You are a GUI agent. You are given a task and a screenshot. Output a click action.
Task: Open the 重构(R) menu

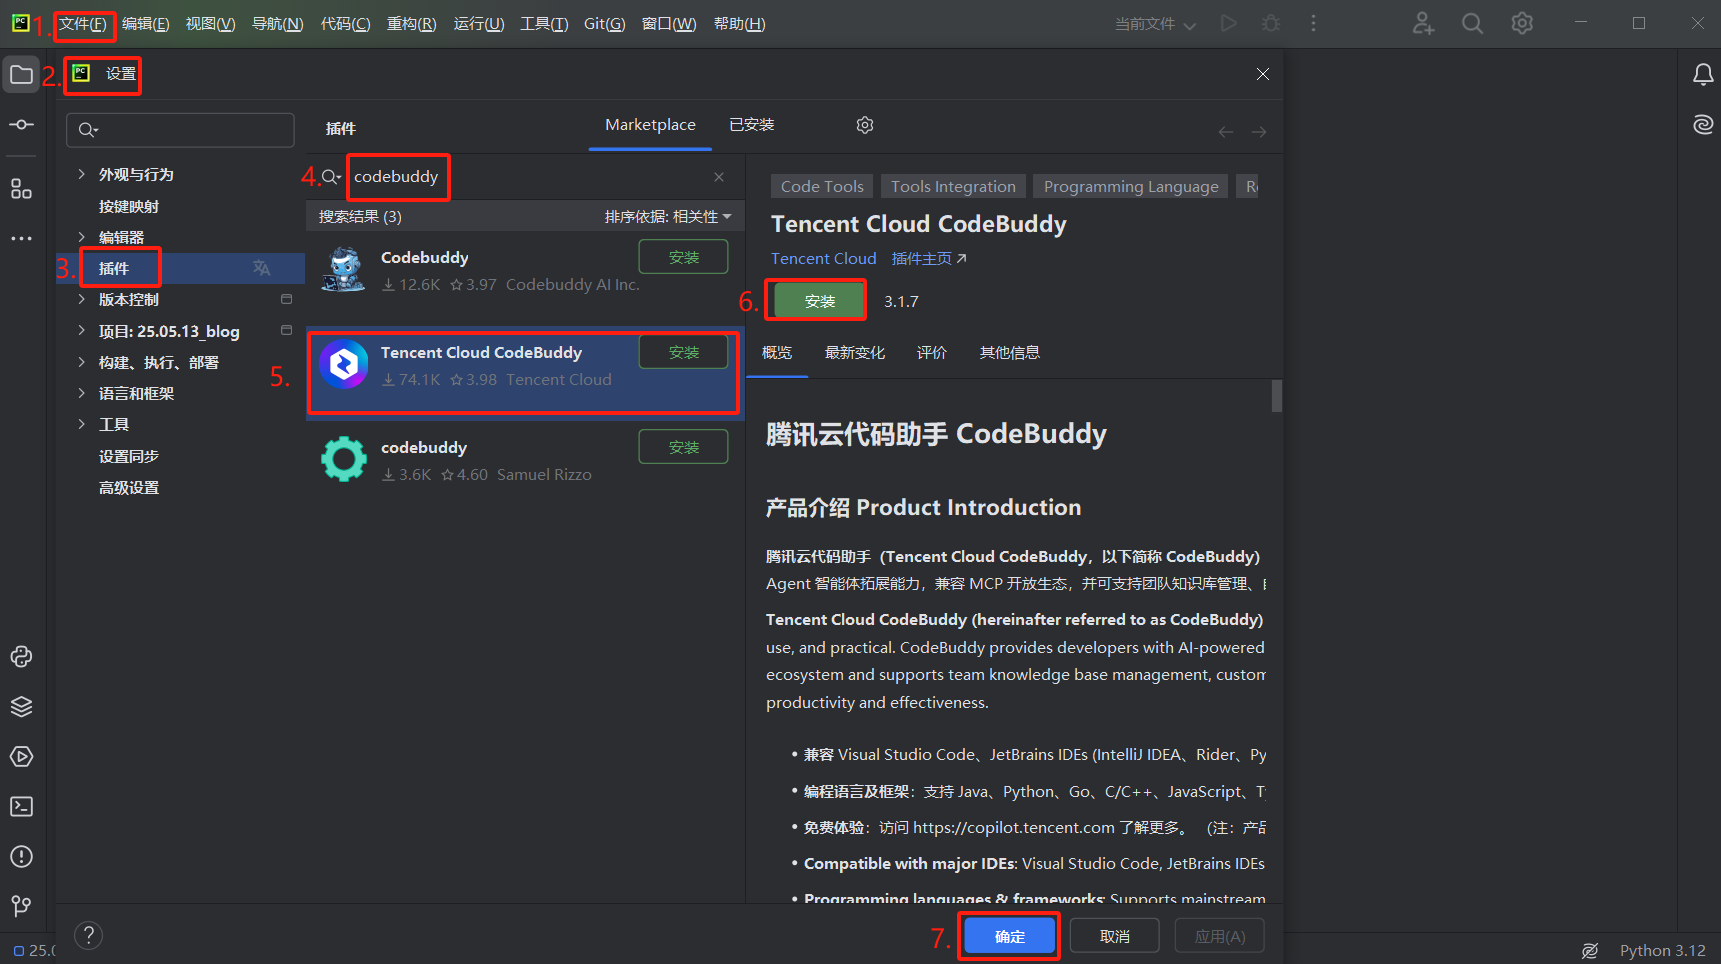pos(411,24)
